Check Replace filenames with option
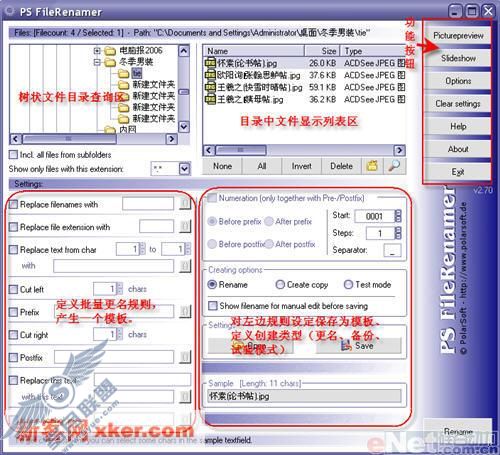This screenshot has height=455, width=500. pos(13,204)
